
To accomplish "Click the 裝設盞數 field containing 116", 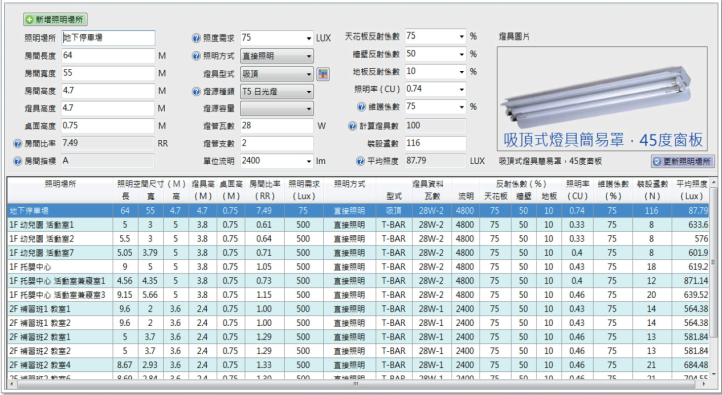I will pyautogui.click(x=436, y=143).
